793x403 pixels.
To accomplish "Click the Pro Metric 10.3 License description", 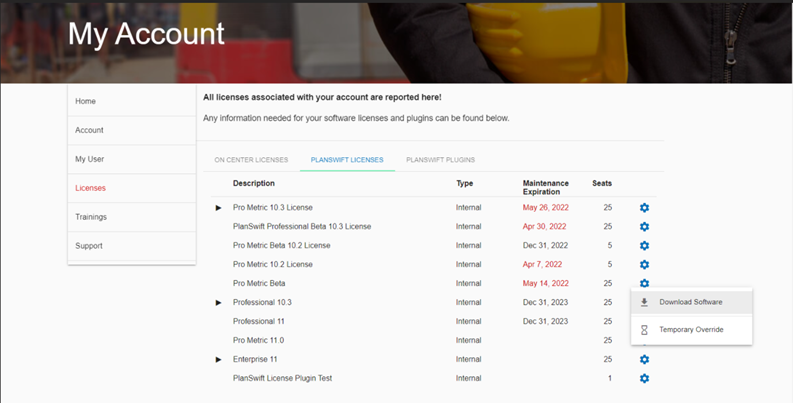I will point(273,208).
